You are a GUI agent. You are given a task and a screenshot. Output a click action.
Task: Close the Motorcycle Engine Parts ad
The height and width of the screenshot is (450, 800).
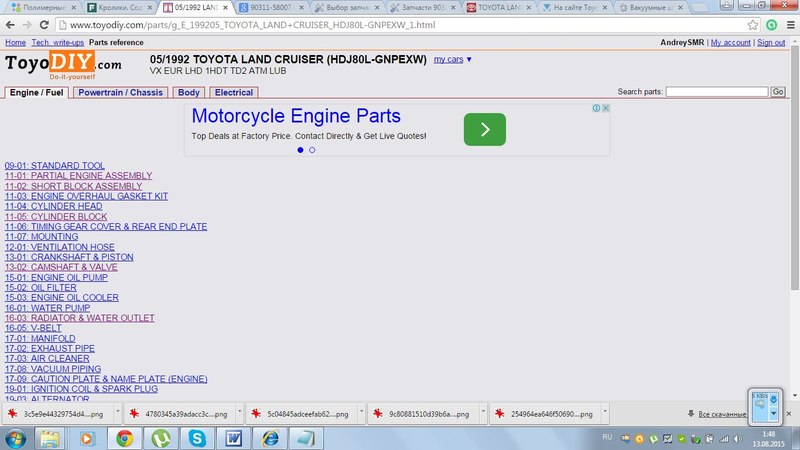[x=605, y=108]
